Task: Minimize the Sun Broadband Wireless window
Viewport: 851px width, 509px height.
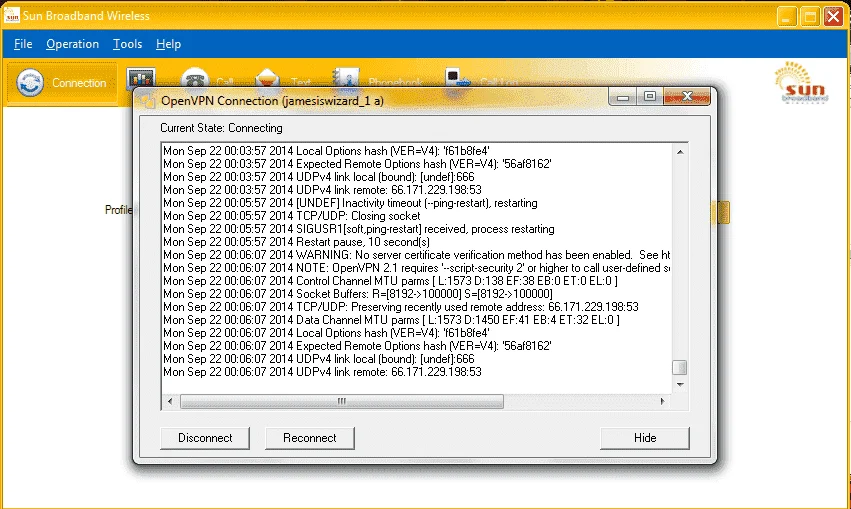Action: click(x=786, y=16)
